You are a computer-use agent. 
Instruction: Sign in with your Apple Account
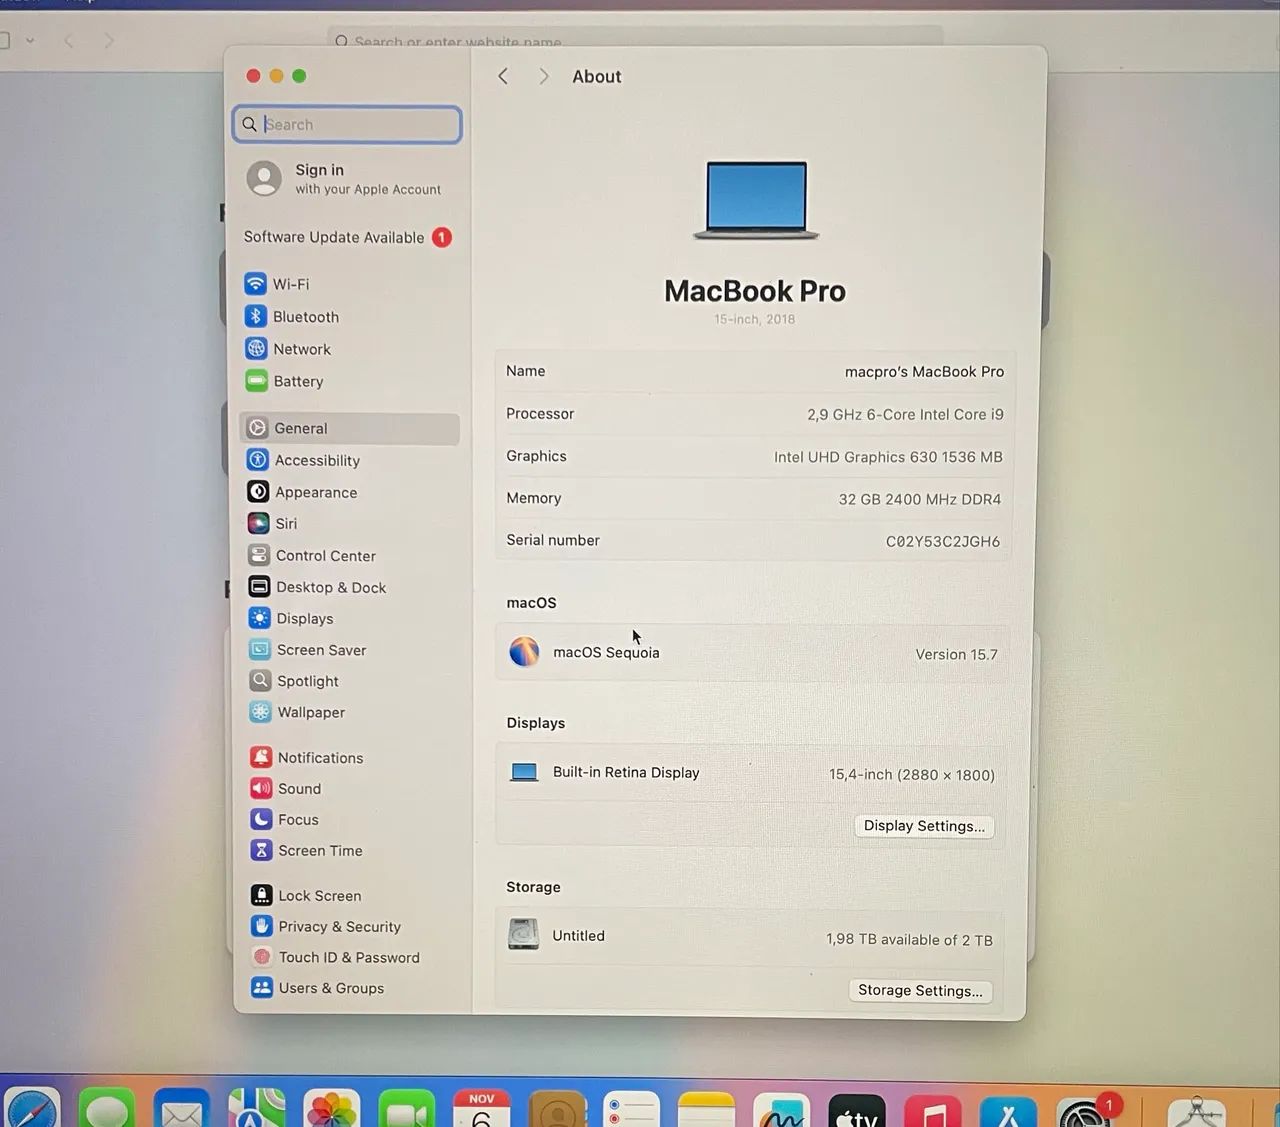[347, 179]
